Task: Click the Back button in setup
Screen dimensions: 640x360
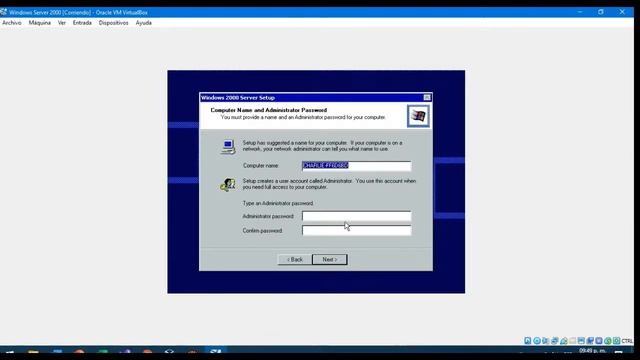Action: [x=295, y=260]
